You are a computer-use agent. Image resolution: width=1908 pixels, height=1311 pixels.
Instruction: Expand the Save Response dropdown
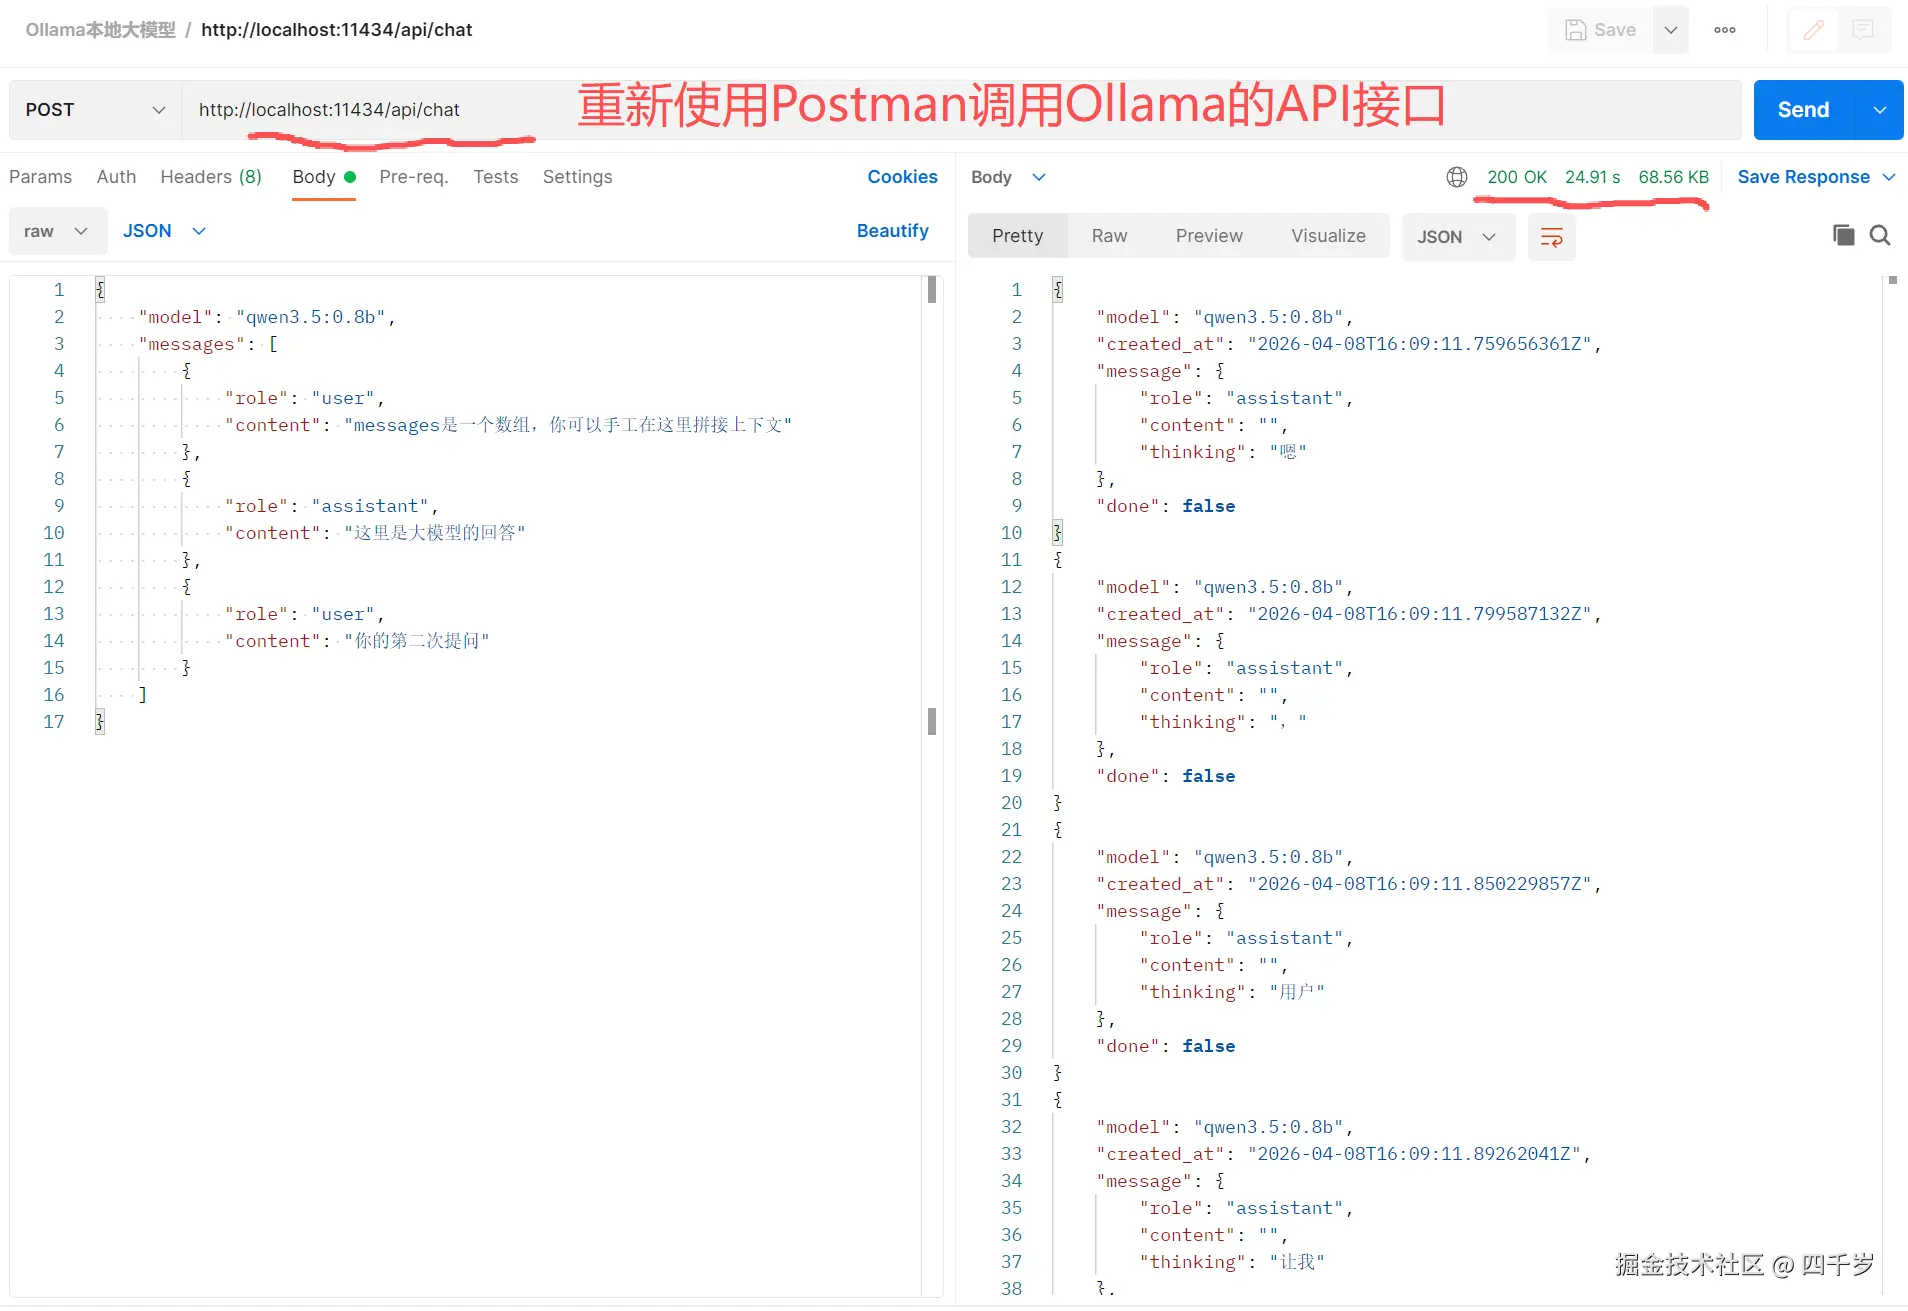click(x=1891, y=177)
